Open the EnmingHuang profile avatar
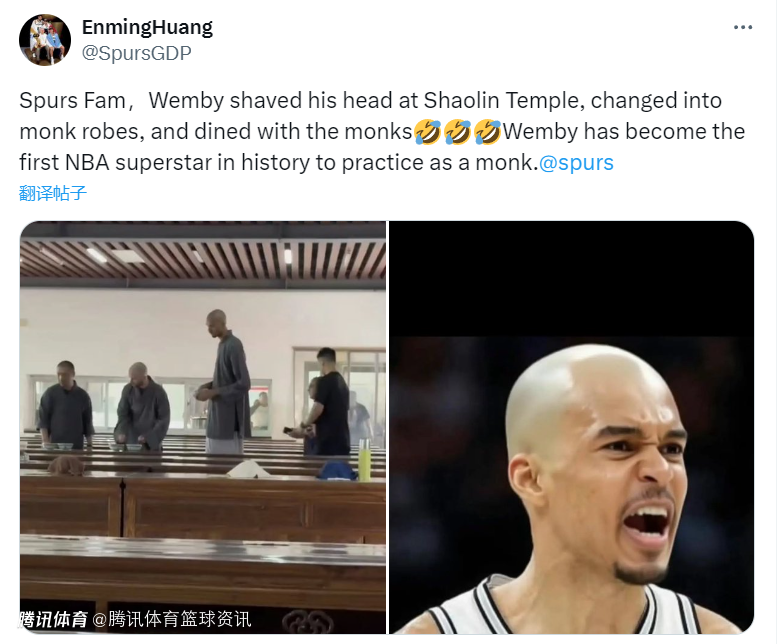Image resolution: width=780 pixels, height=644 pixels. 45,40
